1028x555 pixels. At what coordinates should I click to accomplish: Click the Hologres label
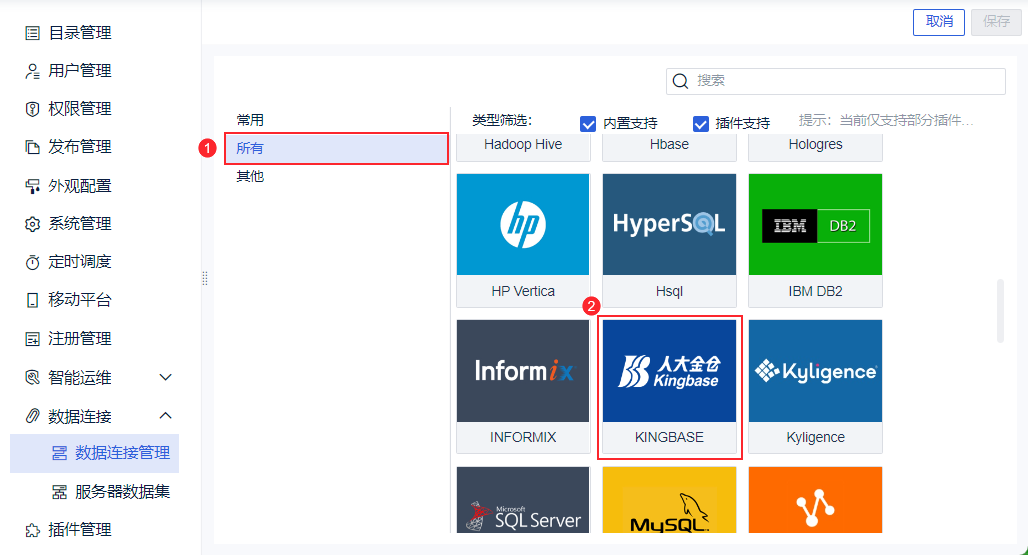coord(816,144)
